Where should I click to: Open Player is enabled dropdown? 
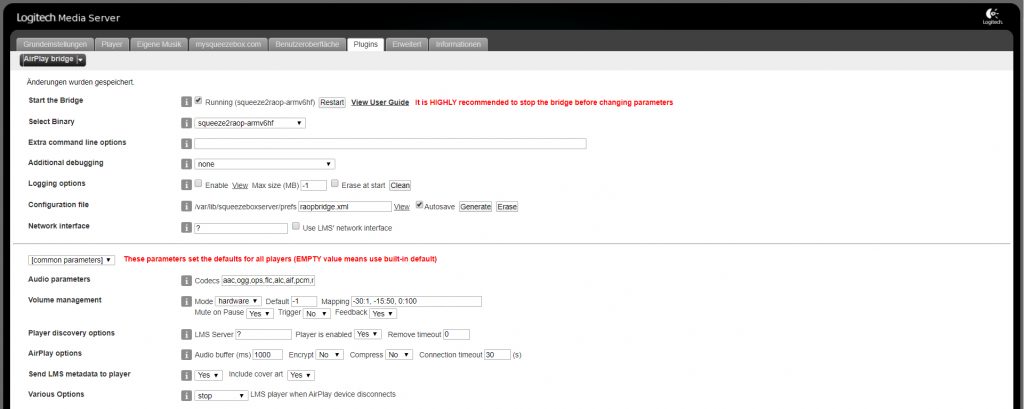[368, 334]
